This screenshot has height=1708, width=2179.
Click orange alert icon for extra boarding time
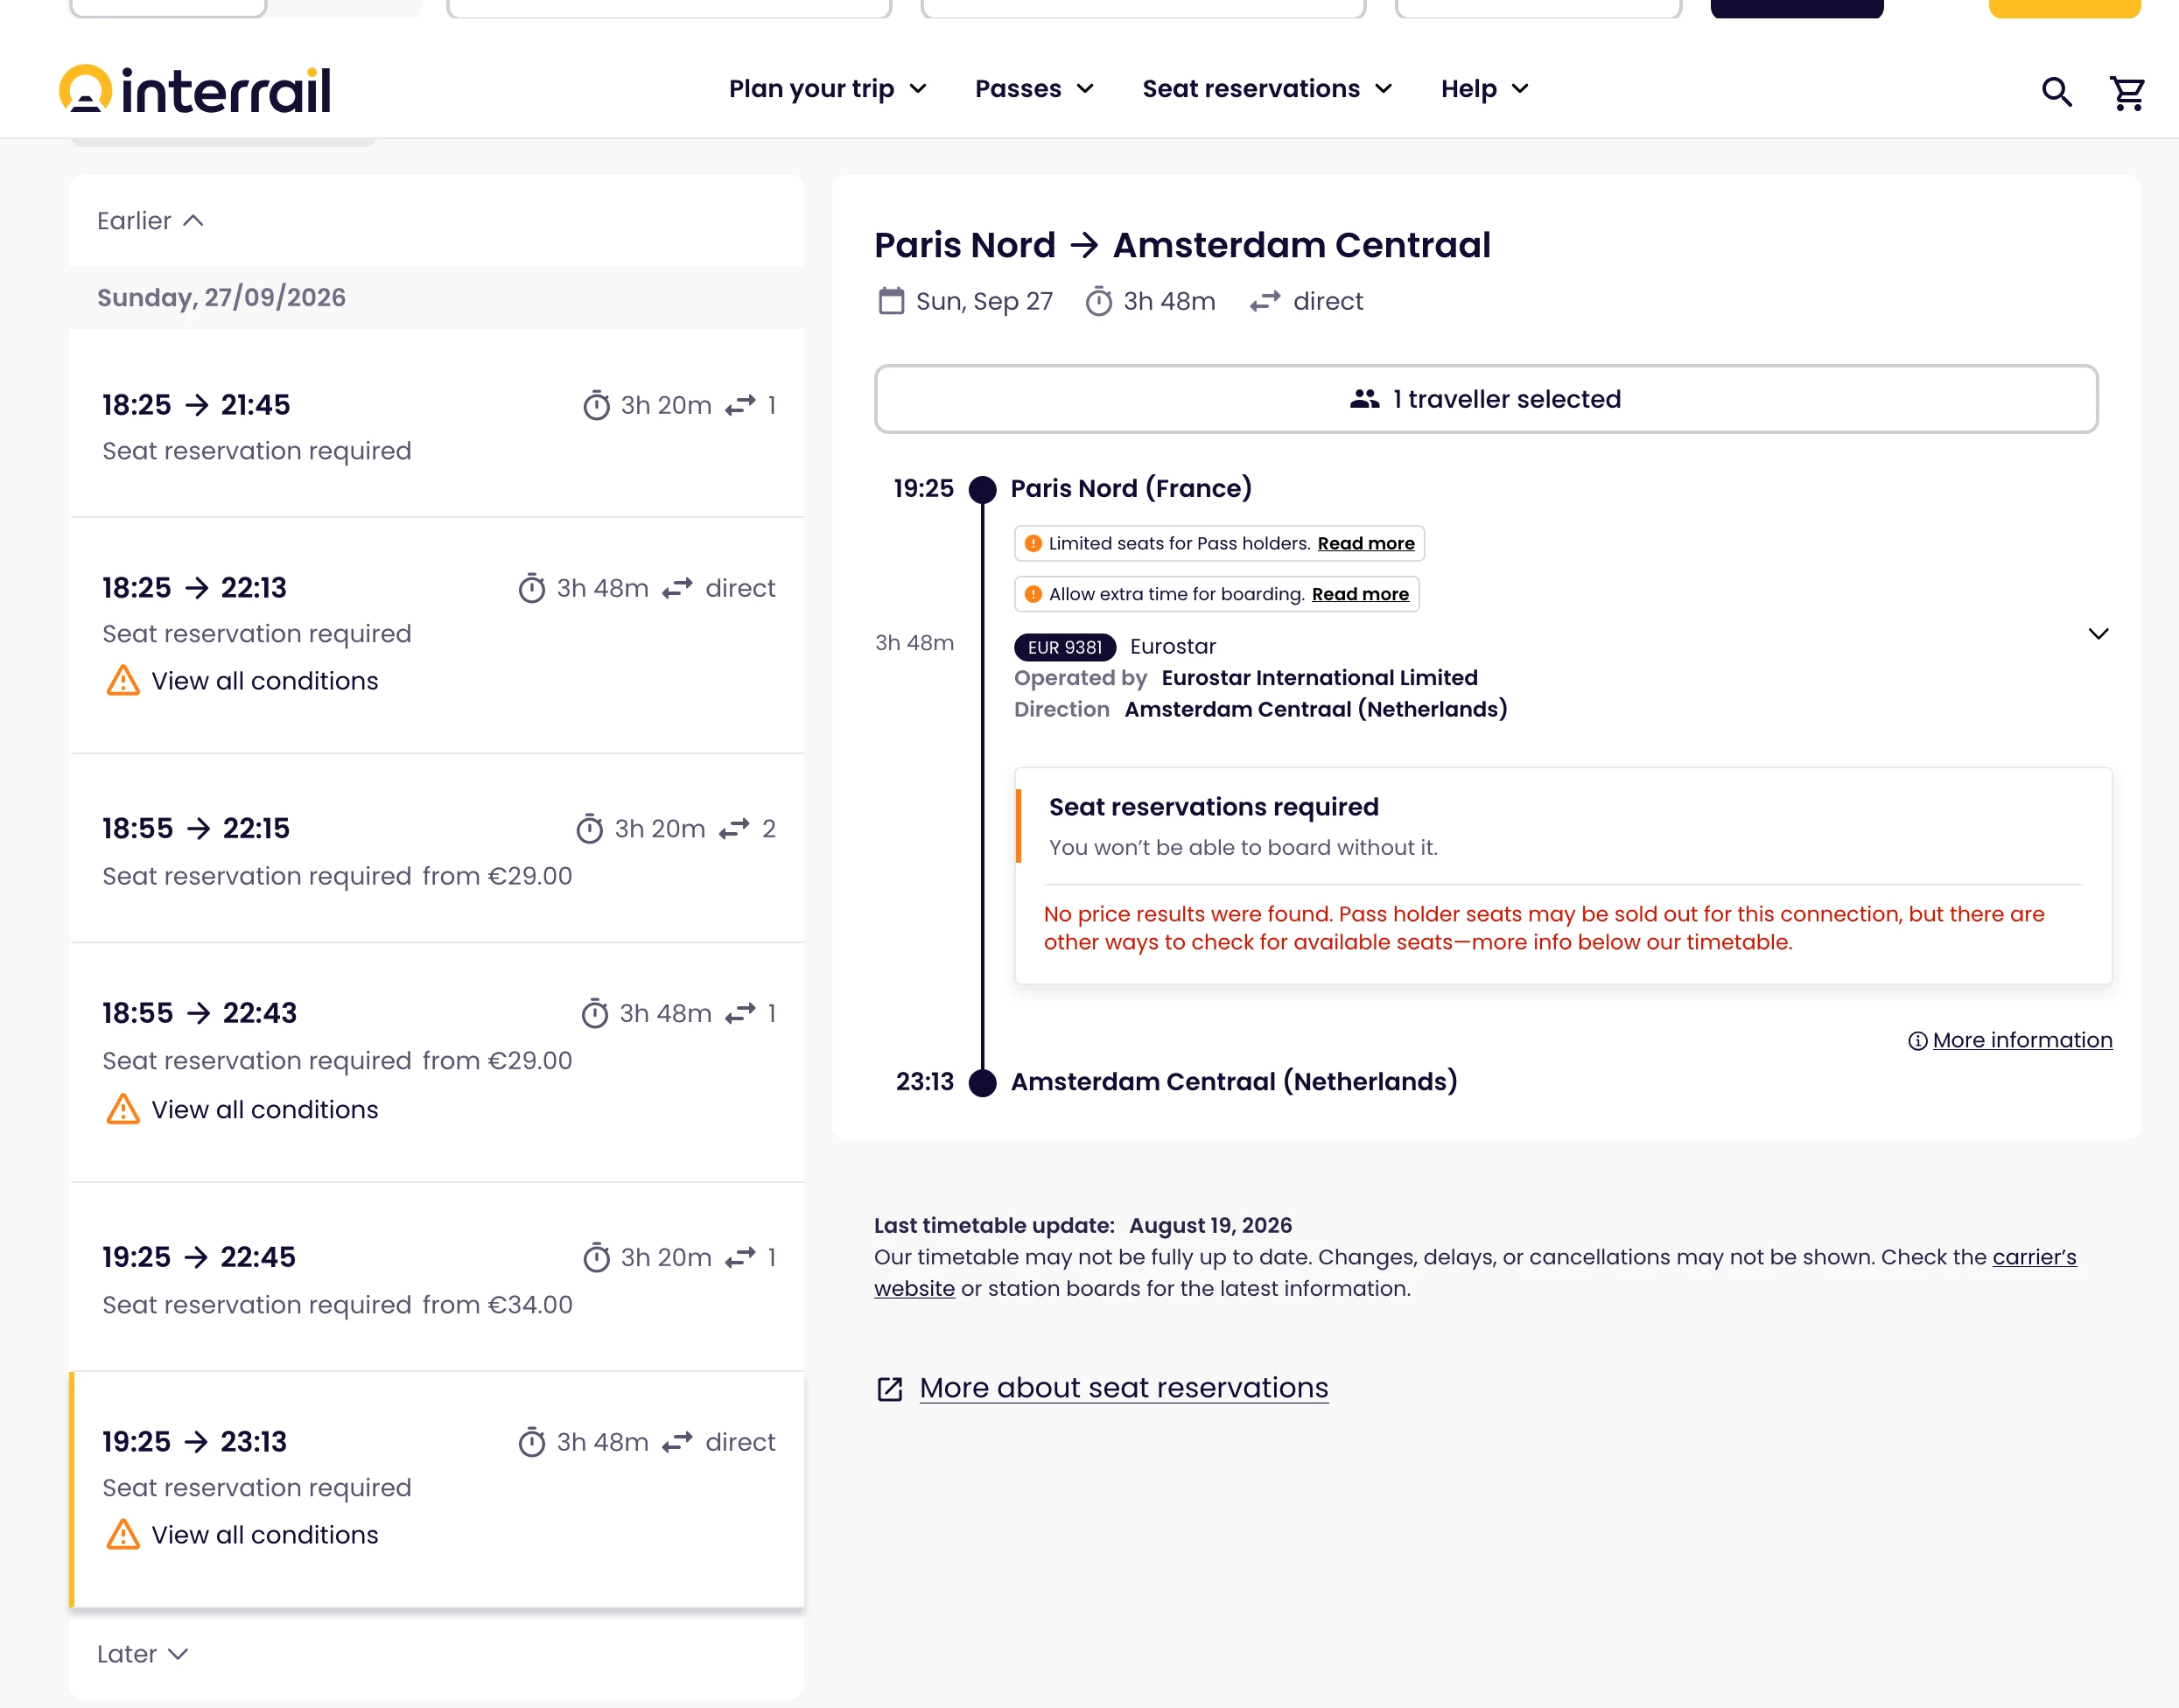1033,594
